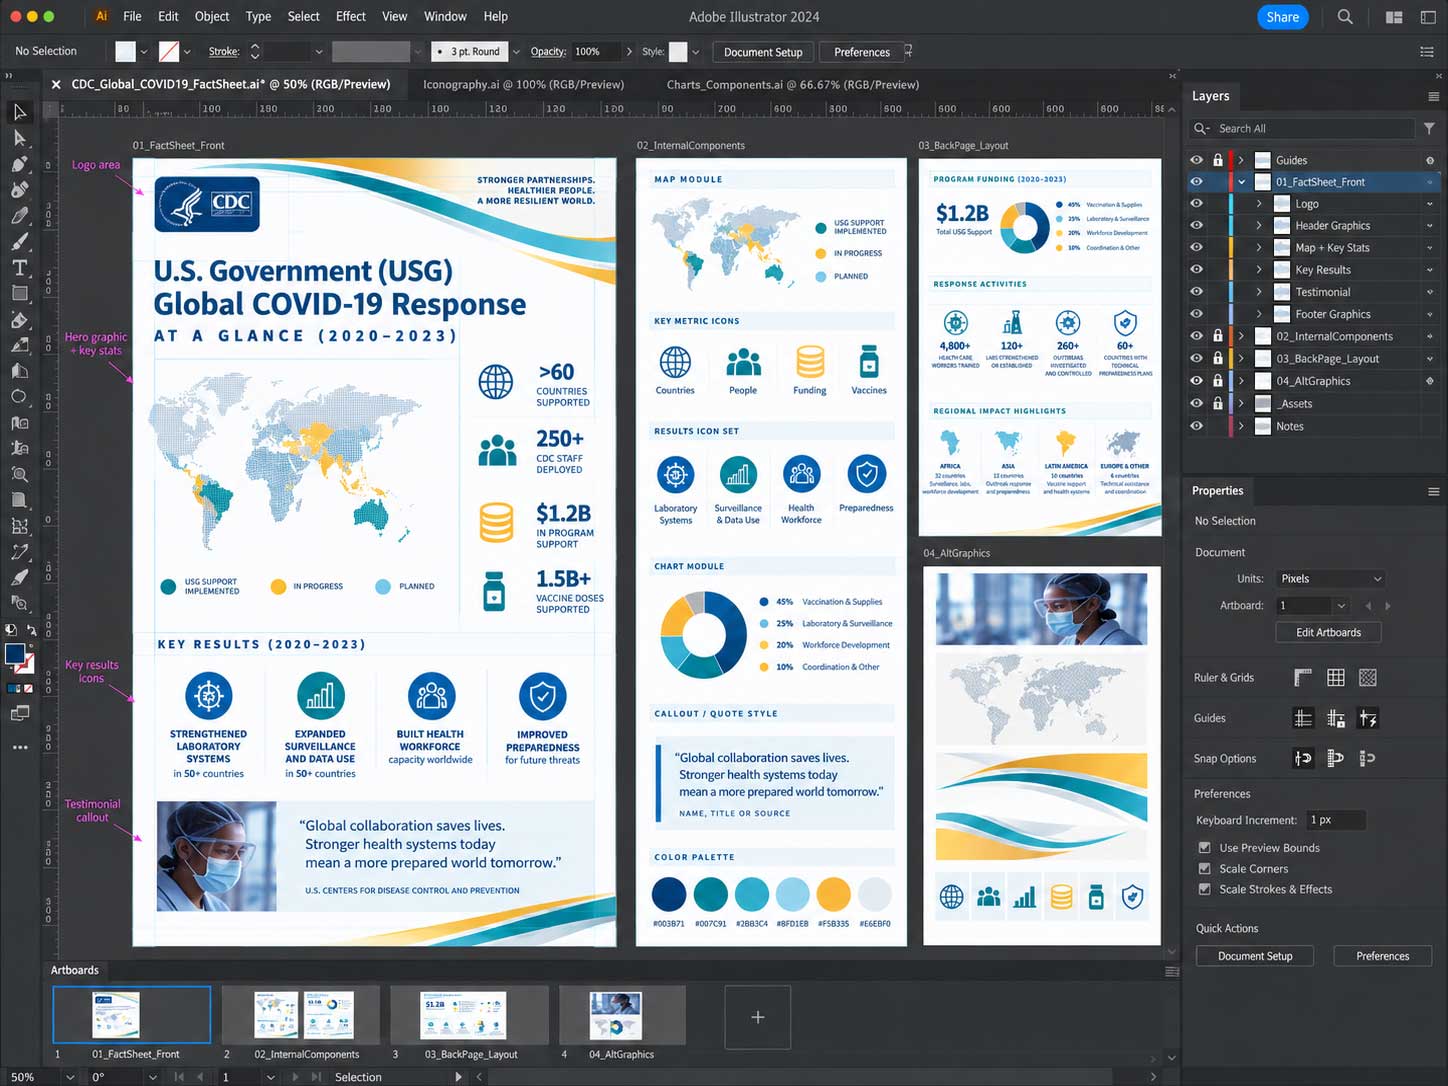Open the Edit Toolbar three dots
The height and width of the screenshot is (1086, 1448).
tap(19, 747)
